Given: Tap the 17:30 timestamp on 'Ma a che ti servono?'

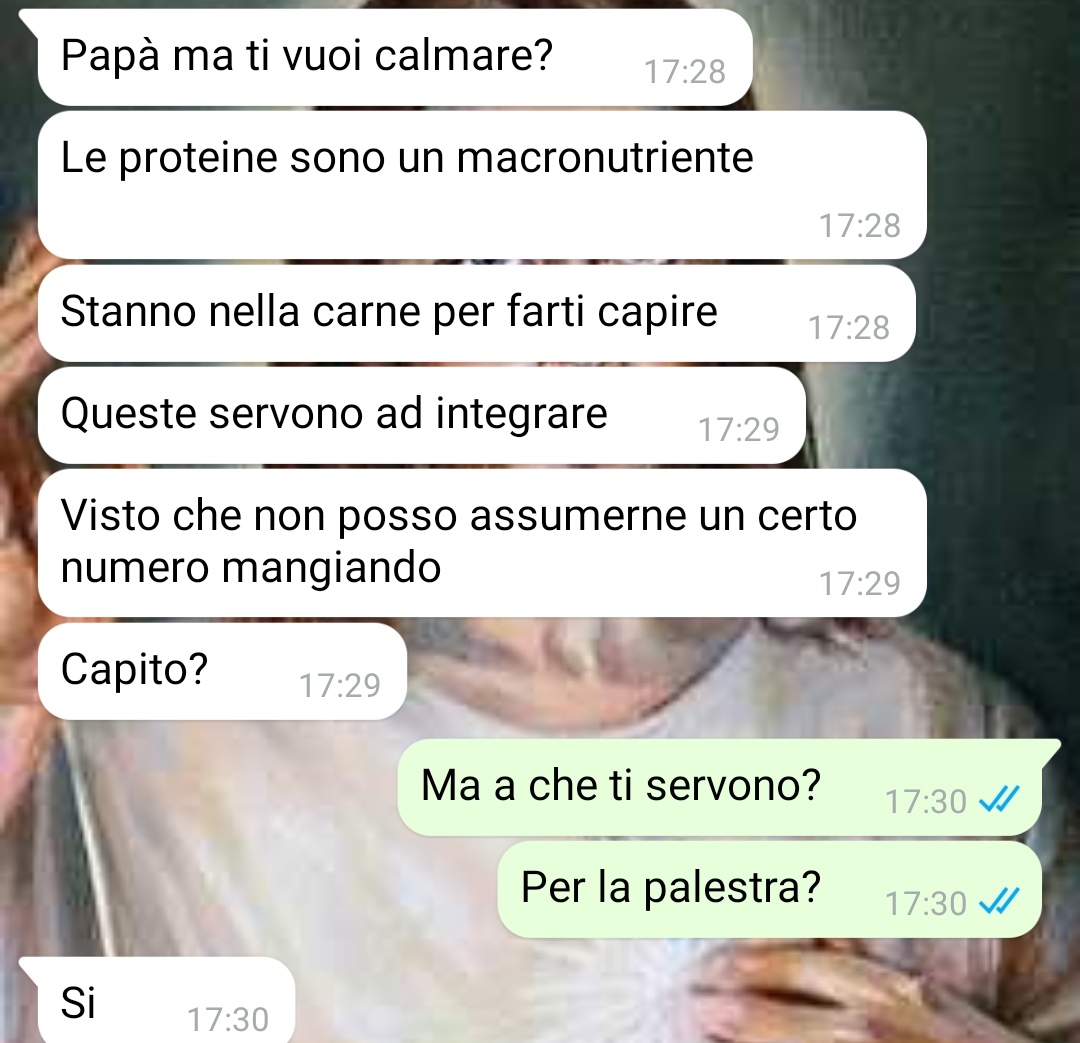Looking at the screenshot, I should (x=926, y=802).
